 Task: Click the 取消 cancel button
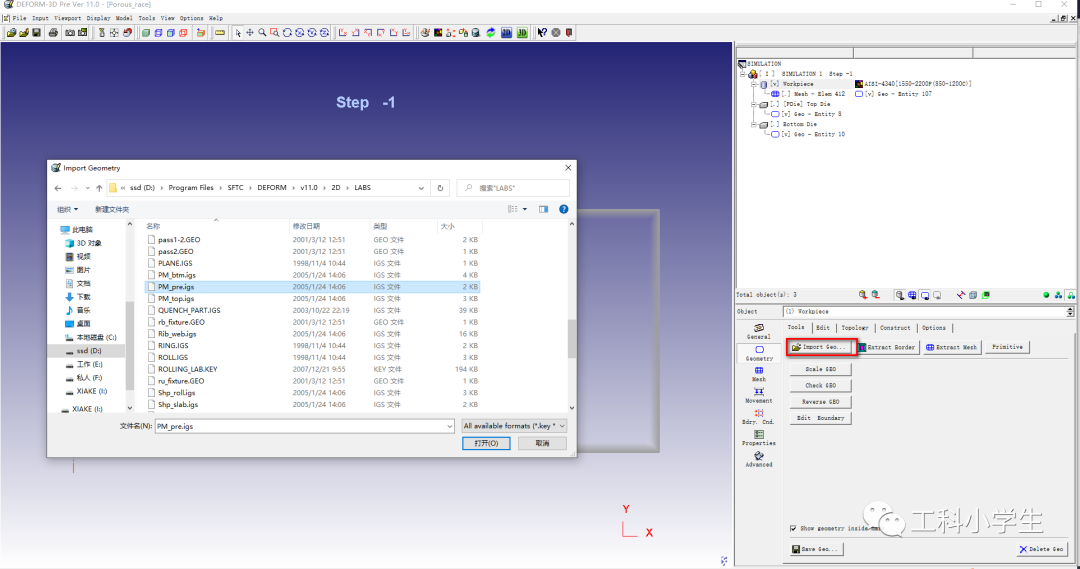click(542, 443)
